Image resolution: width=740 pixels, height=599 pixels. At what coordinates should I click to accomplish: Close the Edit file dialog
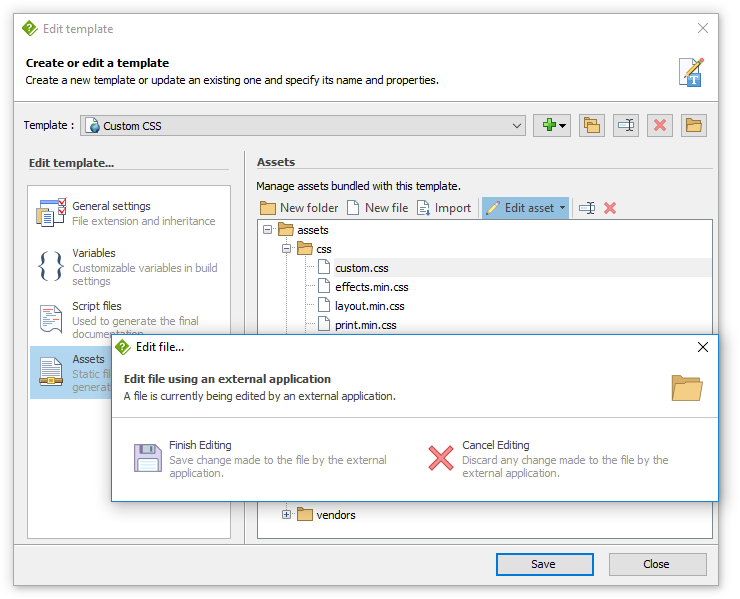pyautogui.click(x=703, y=347)
